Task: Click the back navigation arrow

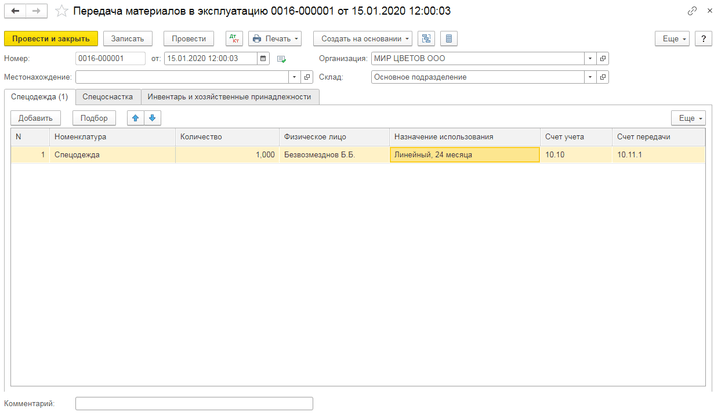Action: [15, 11]
